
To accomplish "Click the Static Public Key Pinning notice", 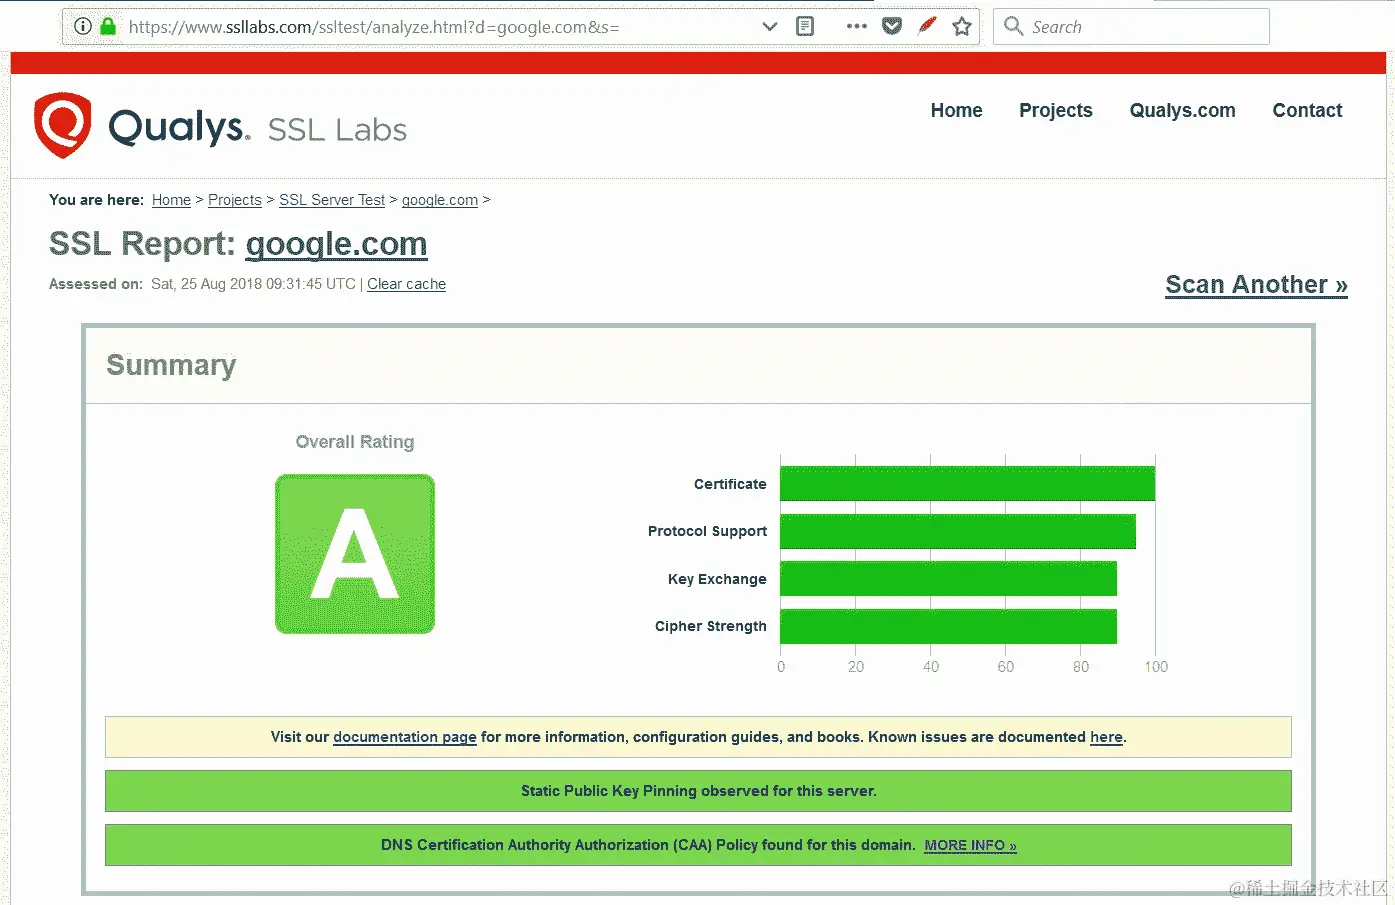I will 698,791.
